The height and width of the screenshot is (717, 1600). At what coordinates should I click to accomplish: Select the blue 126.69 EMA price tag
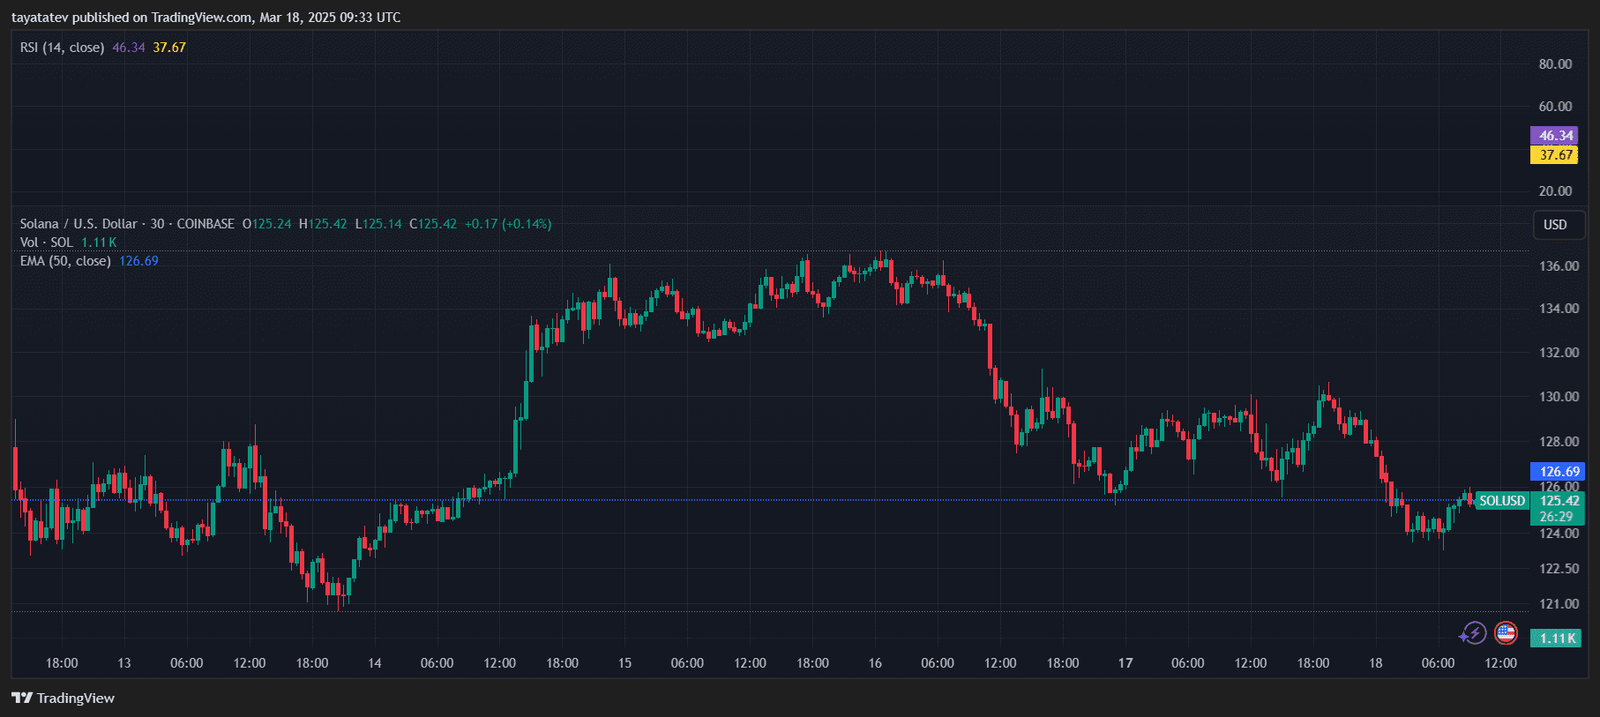coord(1557,471)
